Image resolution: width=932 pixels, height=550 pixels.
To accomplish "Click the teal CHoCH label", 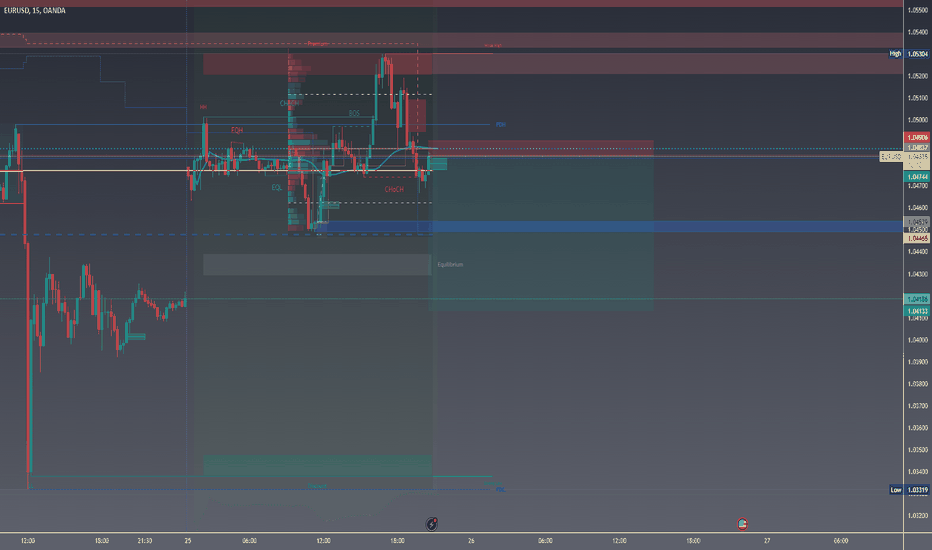I will click(x=289, y=103).
